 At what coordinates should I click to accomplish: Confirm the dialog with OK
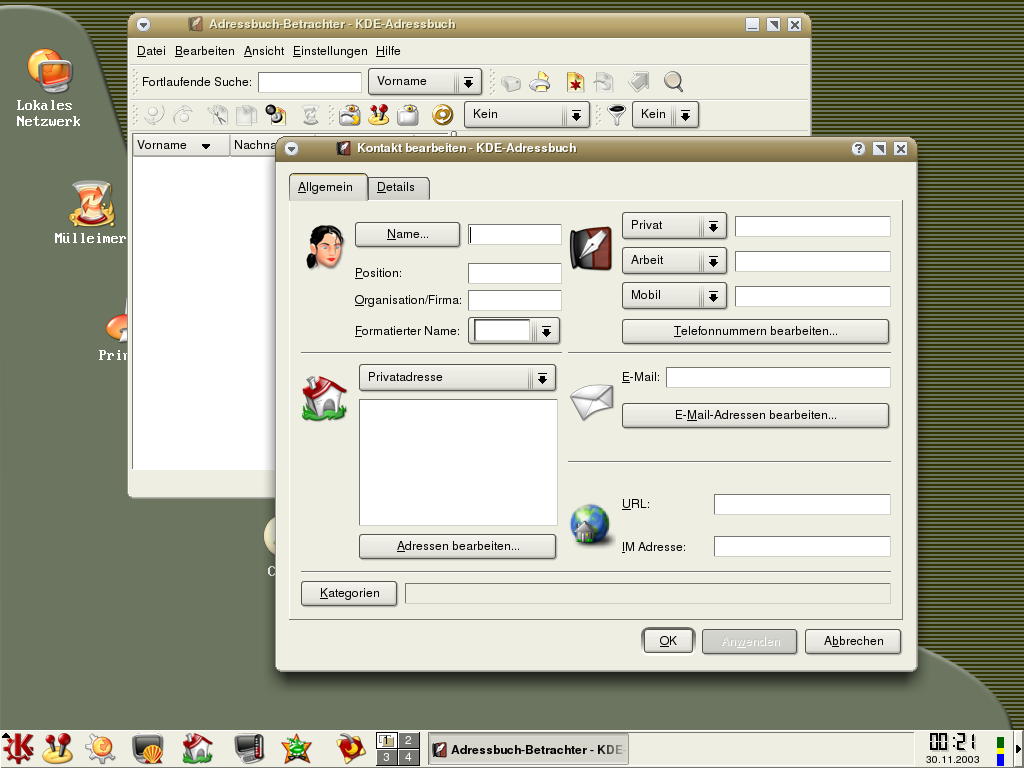tap(668, 641)
